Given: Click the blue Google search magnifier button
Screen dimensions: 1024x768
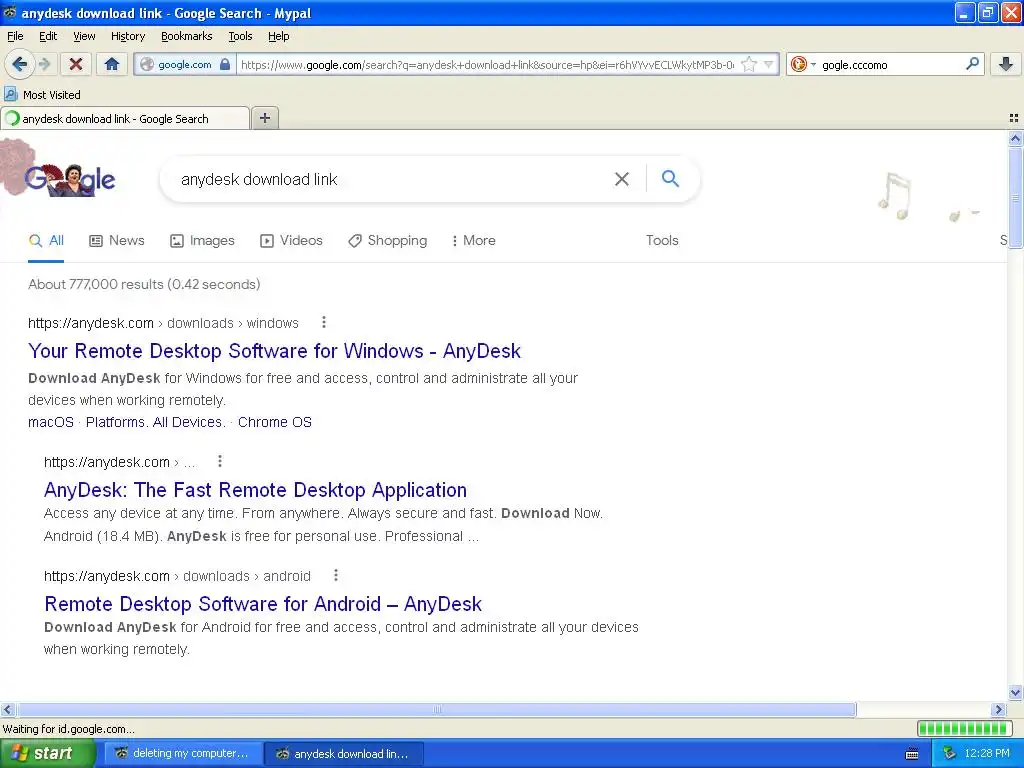Looking at the screenshot, I should click(670, 178).
